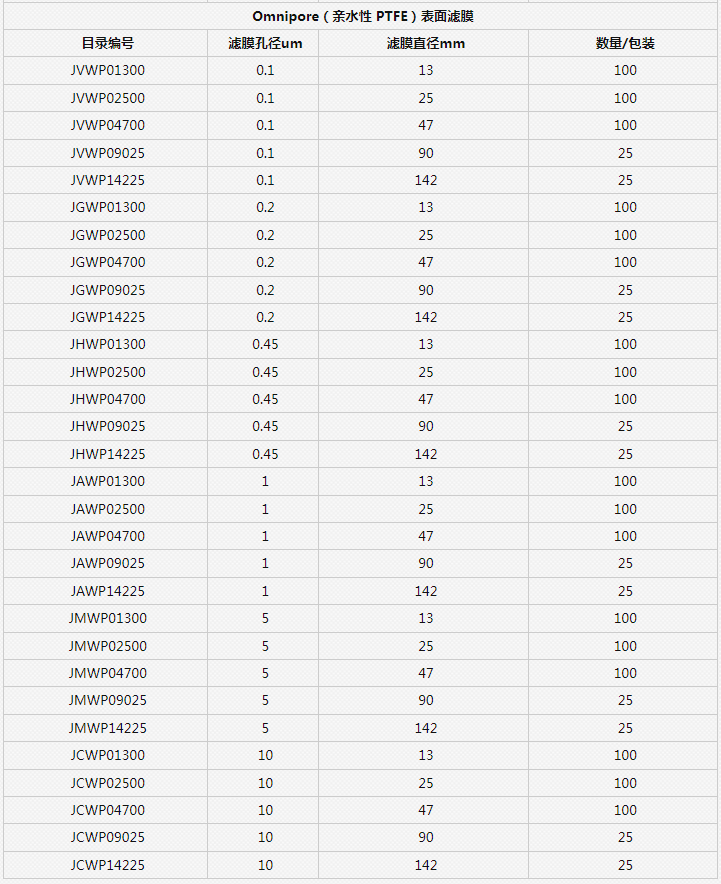Select catalog number JCWP04700
The height and width of the screenshot is (884, 721).
(108, 810)
